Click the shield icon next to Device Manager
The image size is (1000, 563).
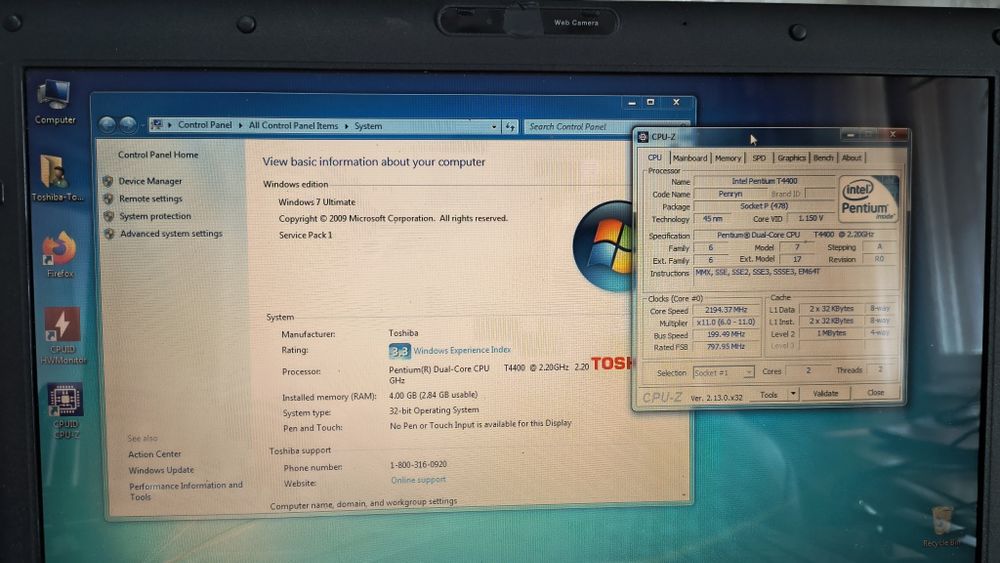108,181
